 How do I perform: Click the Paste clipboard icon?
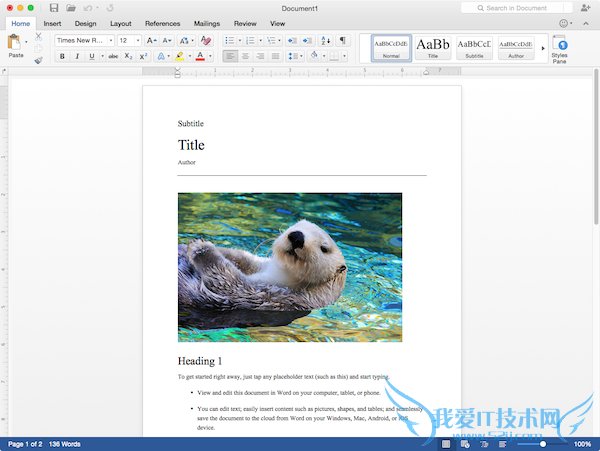16,43
